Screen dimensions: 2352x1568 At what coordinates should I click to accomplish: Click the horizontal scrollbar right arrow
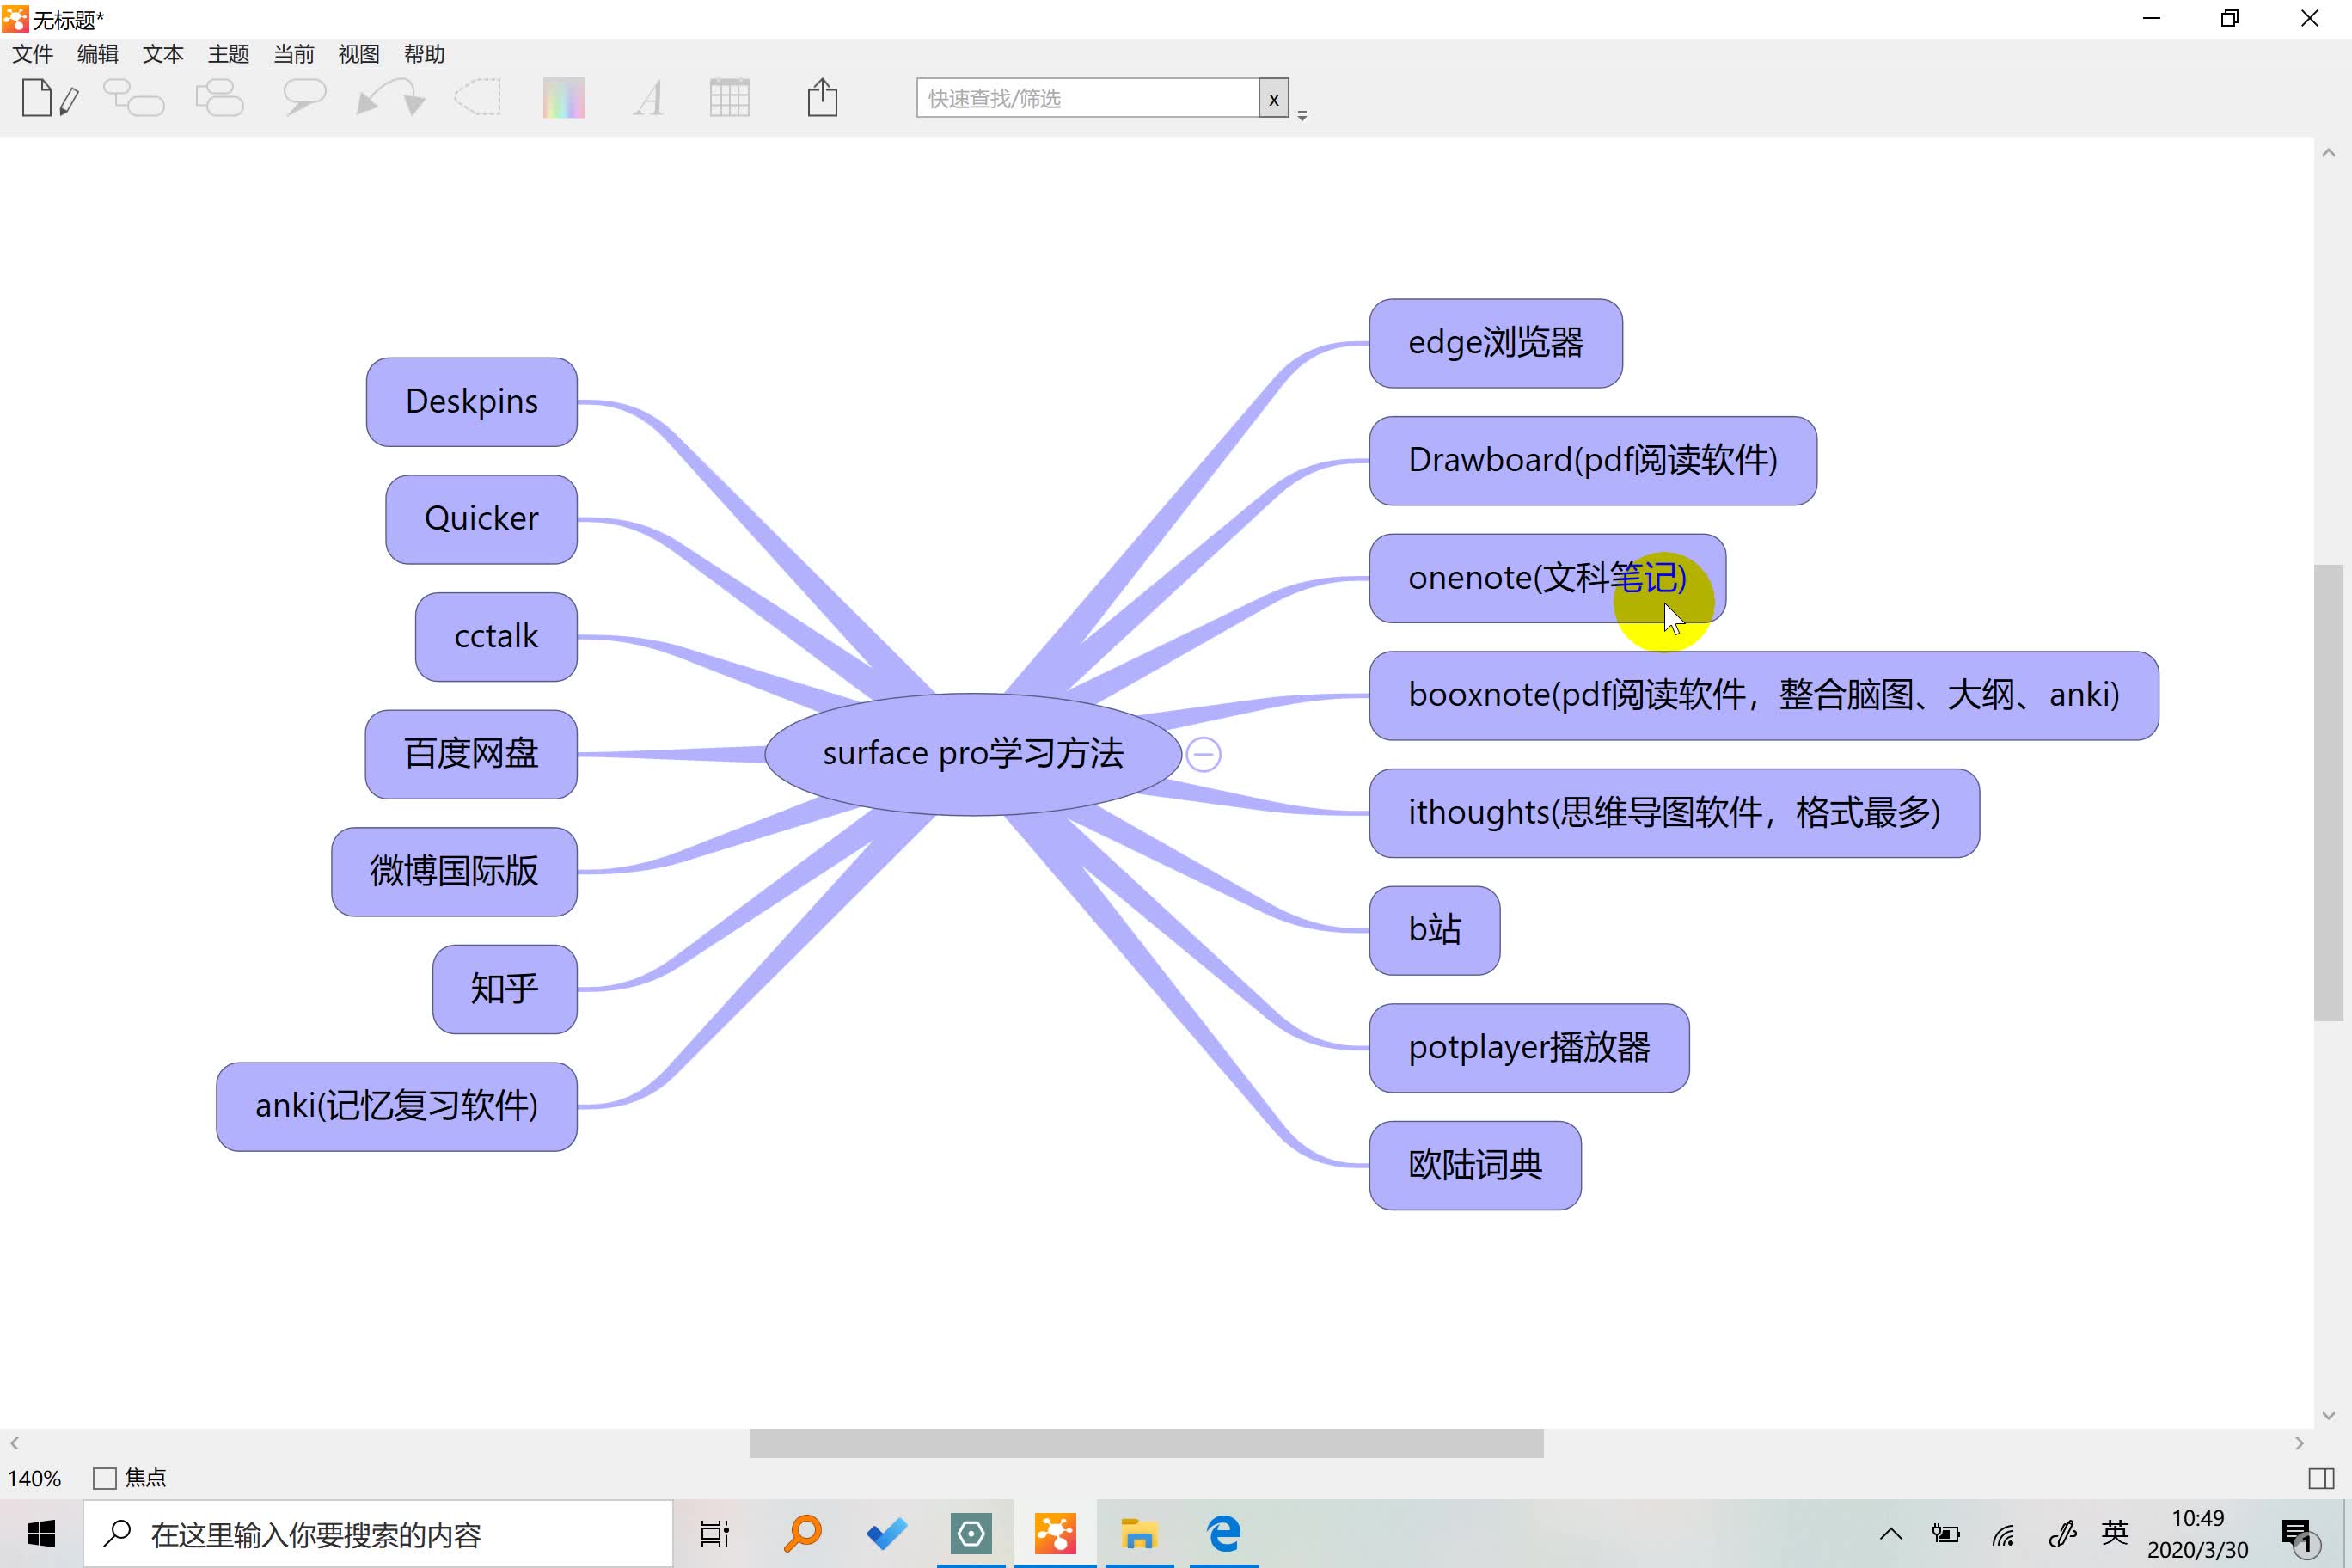tap(2299, 1443)
